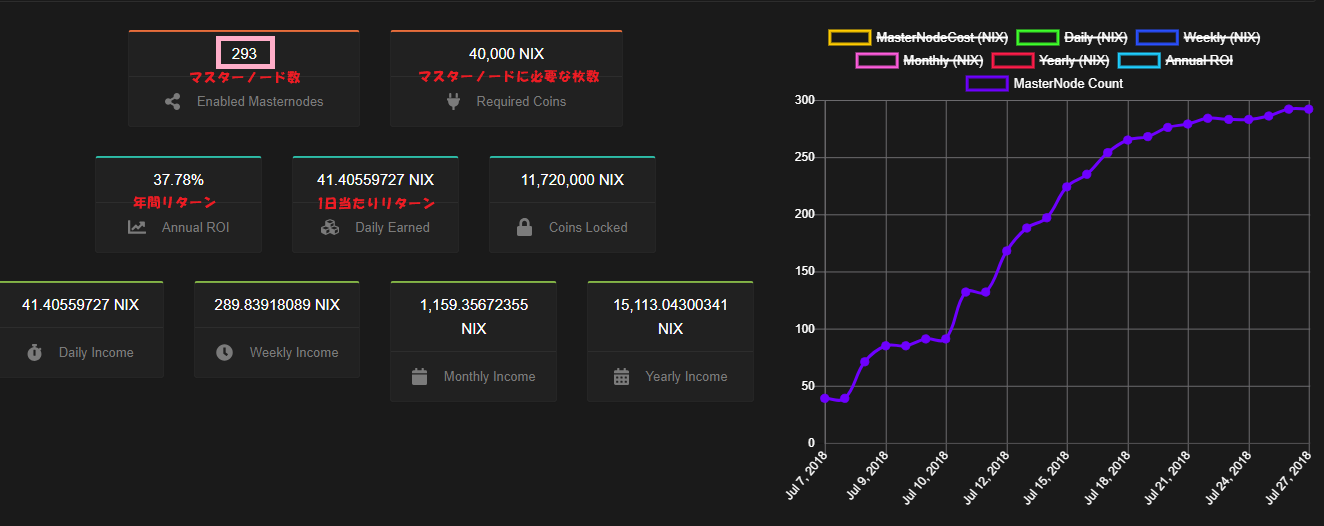Click the padlock icon beside Coins Locked

pyautogui.click(x=524, y=227)
